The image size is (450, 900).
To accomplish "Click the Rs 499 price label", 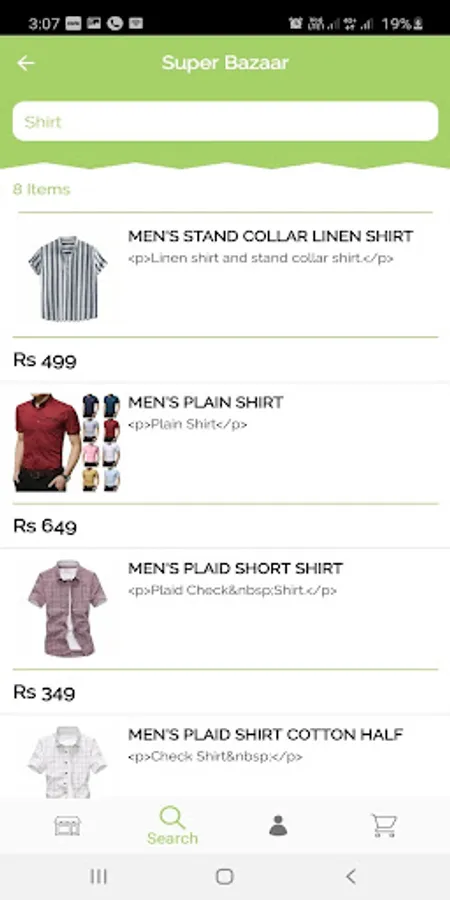I will [x=45, y=360].
